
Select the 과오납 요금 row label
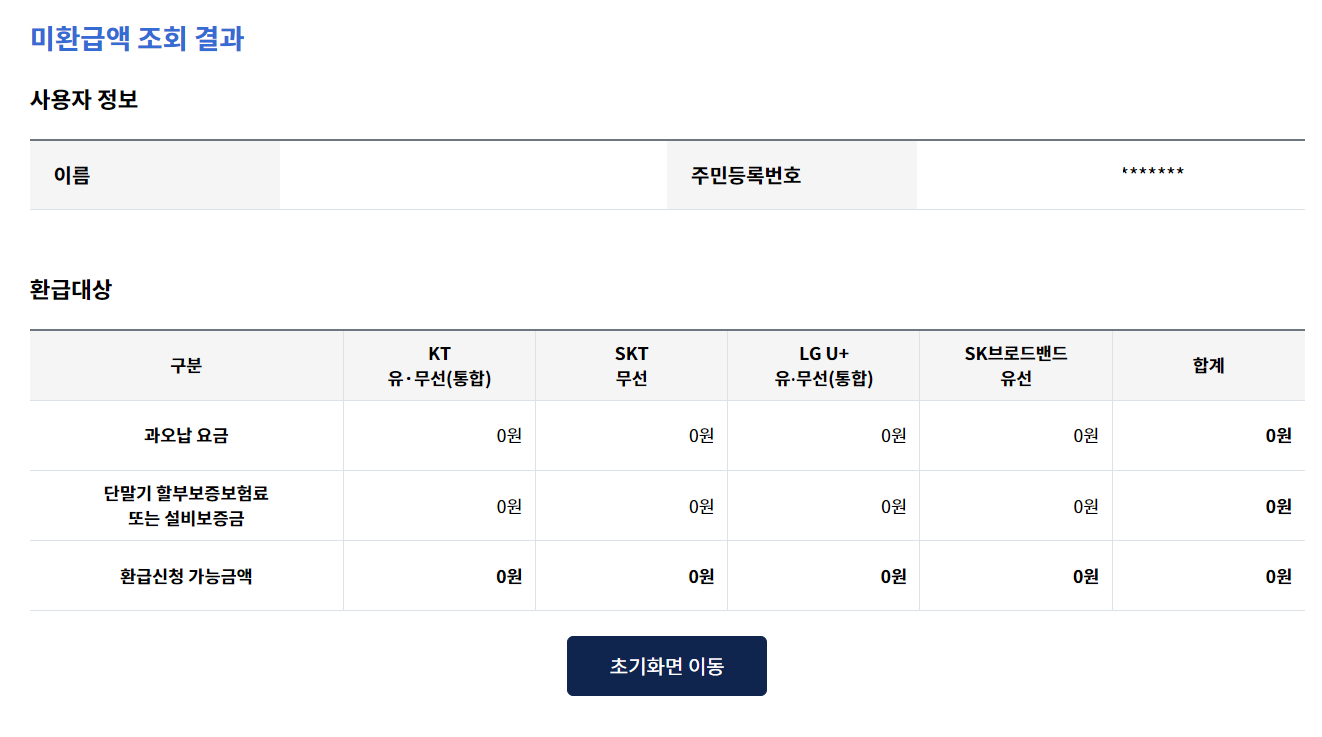[x=186, y=436]
